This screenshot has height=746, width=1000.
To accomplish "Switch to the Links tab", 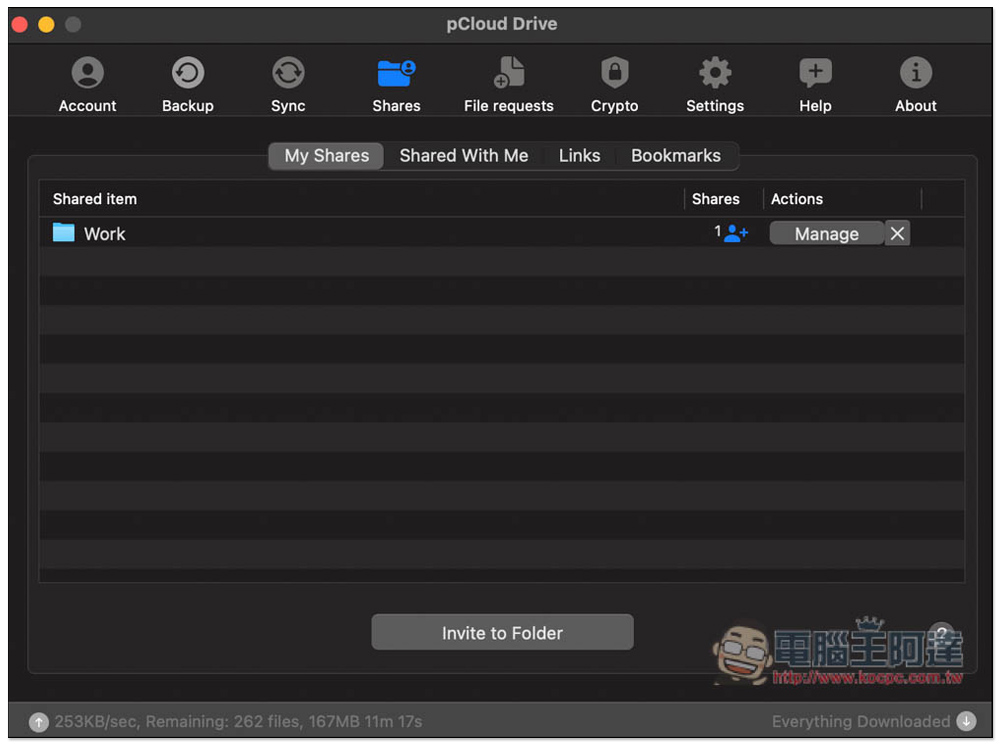I will (x=580, y=156).
